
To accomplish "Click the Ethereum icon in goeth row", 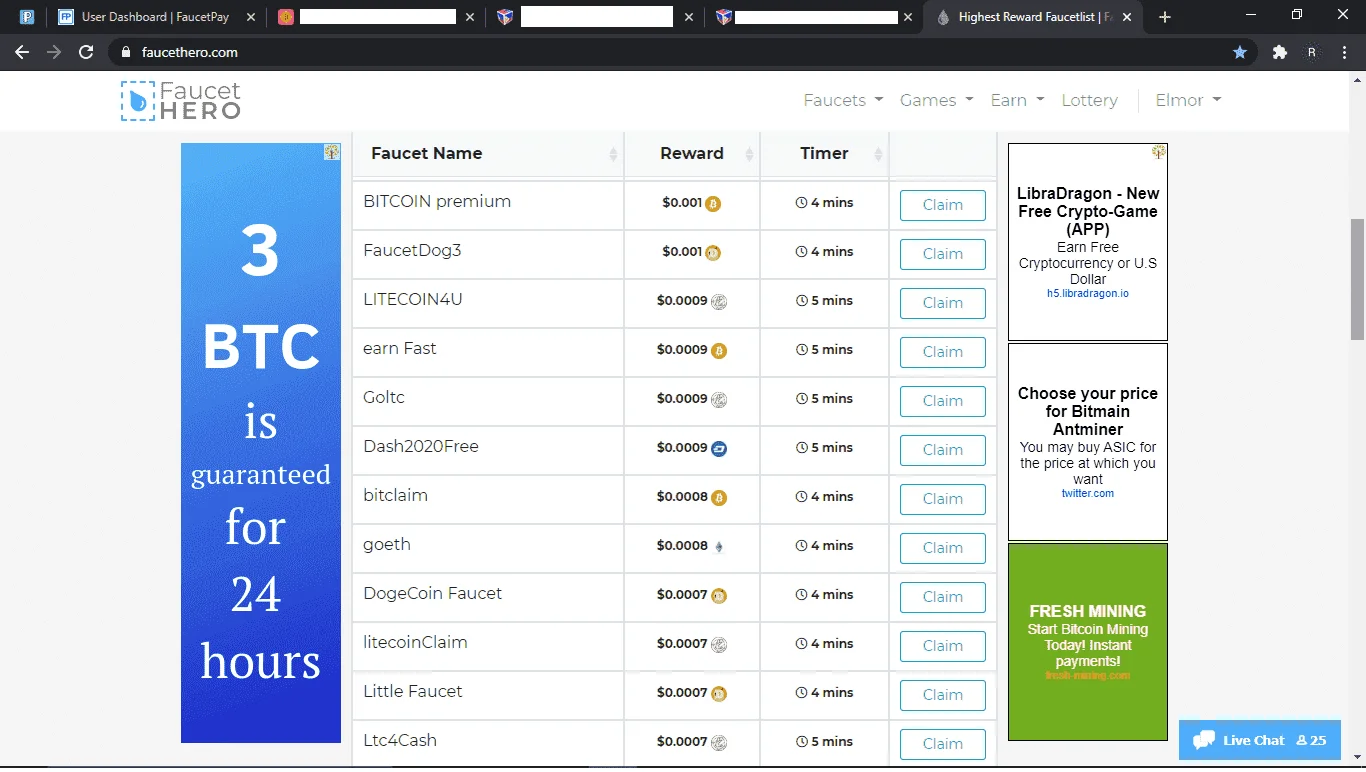I will point(719,547).
